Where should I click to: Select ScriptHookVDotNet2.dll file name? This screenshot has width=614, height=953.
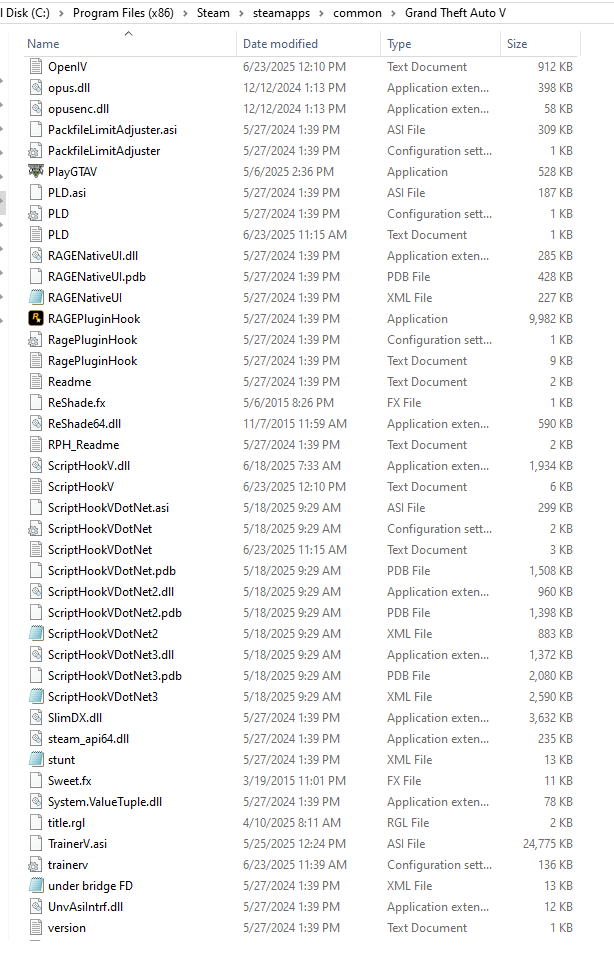tap(111, 592)
